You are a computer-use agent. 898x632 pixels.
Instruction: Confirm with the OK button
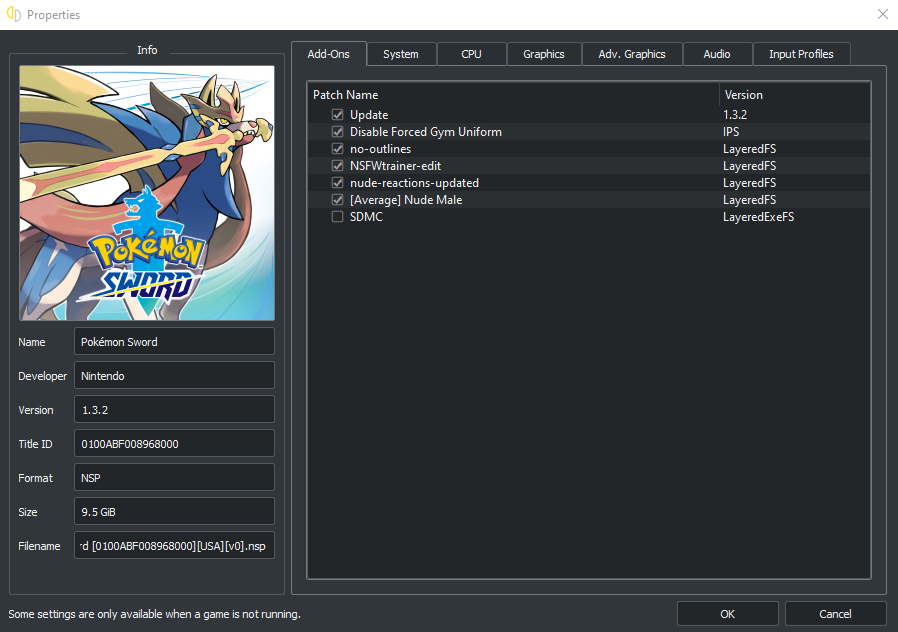(x=727, y=614)
